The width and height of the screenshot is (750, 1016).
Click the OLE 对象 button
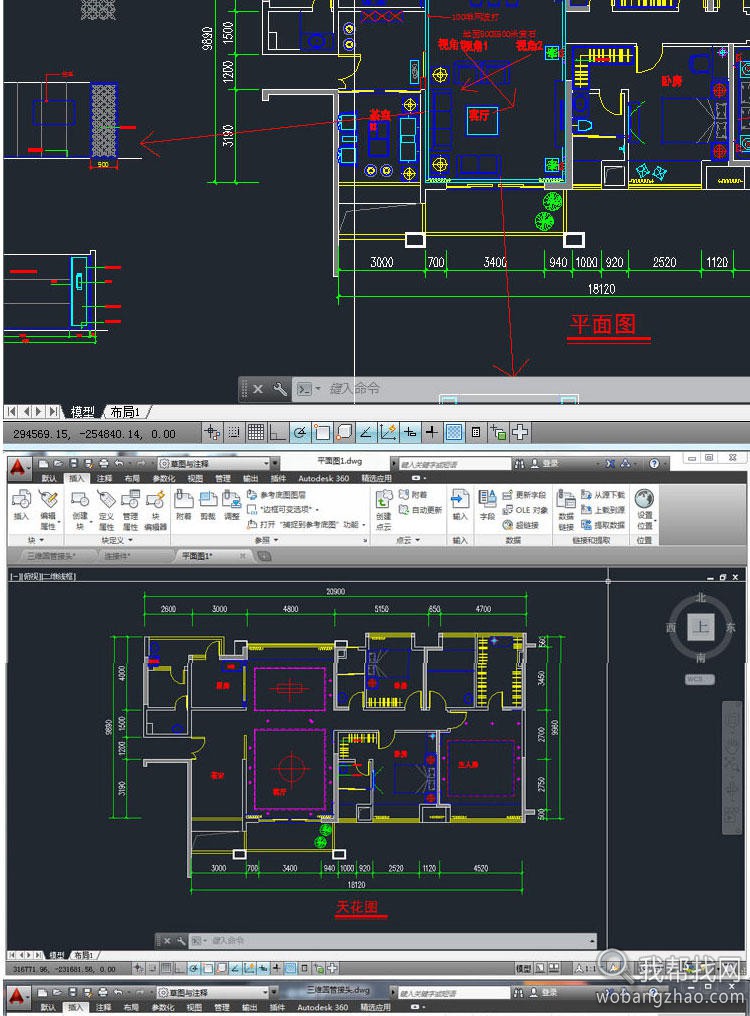(x=526, y=510)
